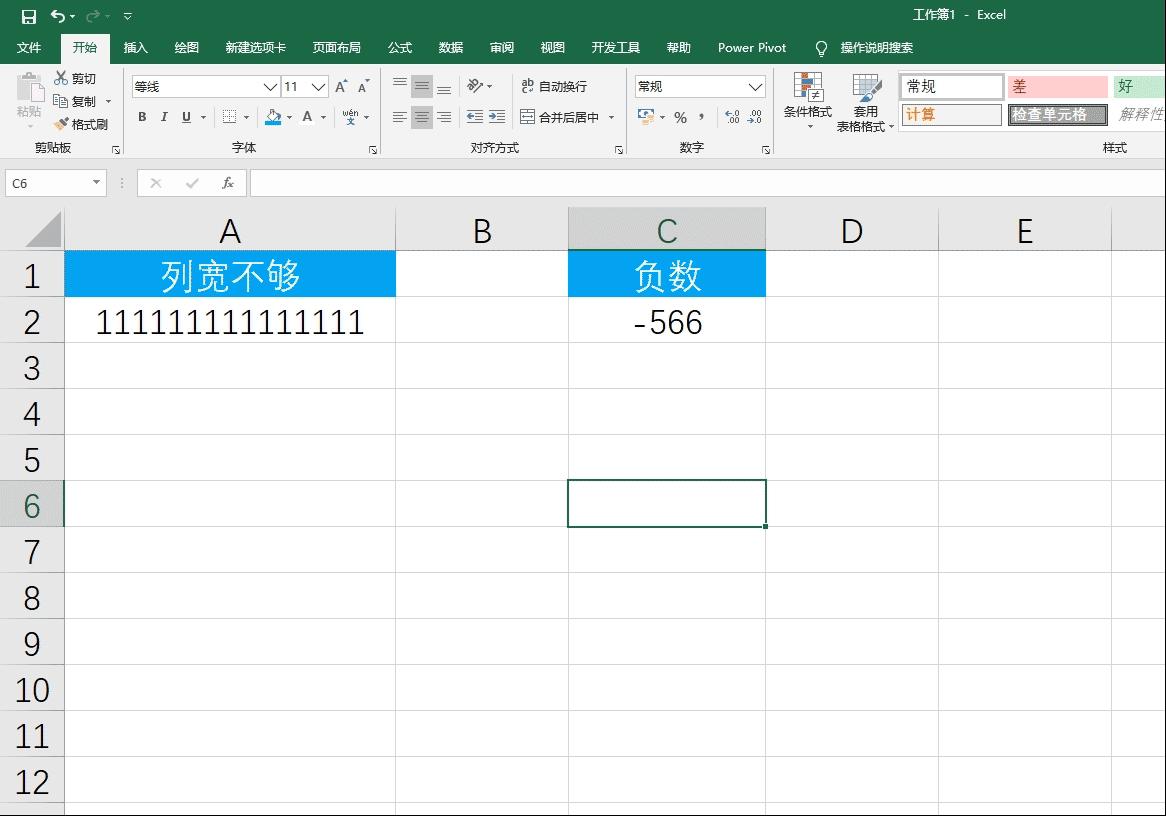Expand the number format dropdown showing 常规

pyautogui.click(x=757, y=86)
